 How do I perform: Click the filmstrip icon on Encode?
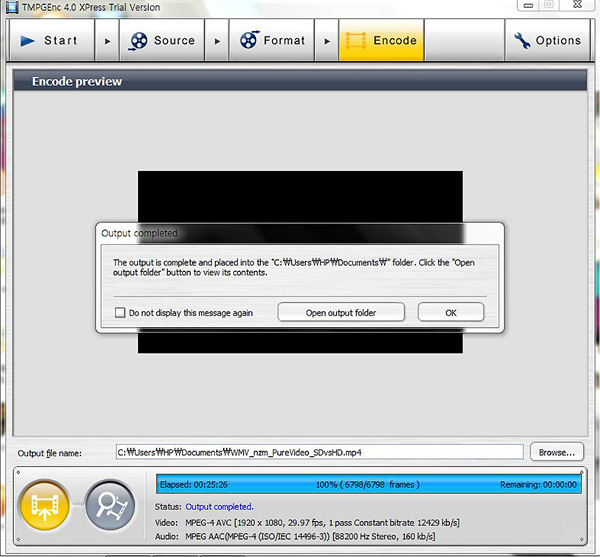356,41
